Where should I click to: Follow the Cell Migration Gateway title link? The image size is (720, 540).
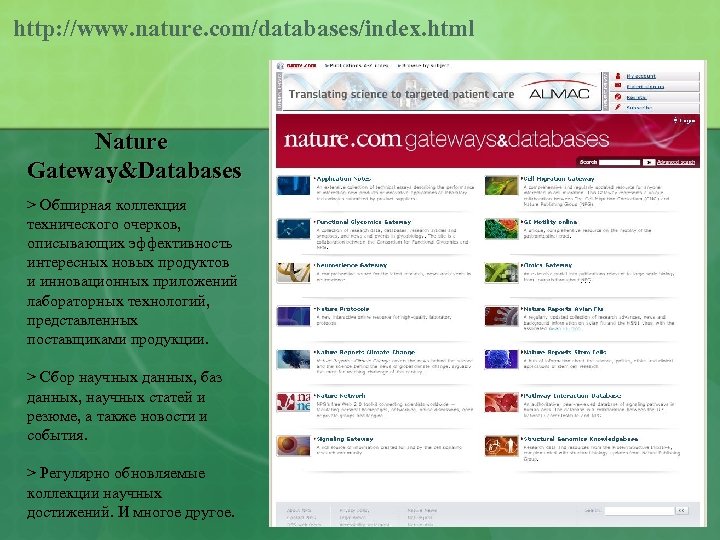click(559, 179)
